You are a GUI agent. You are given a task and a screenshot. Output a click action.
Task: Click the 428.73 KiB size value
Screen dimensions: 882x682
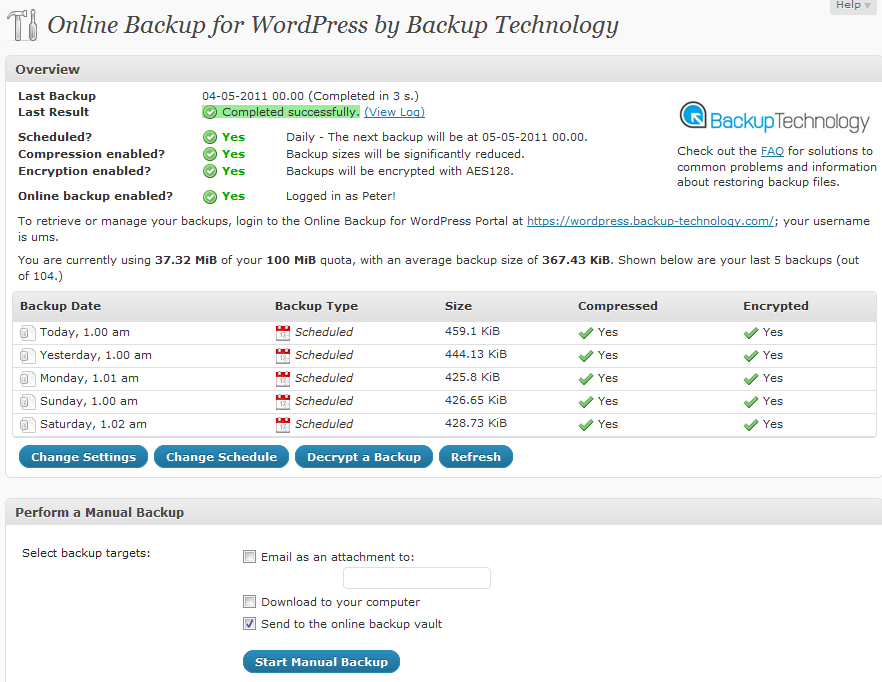pos(476,423)
